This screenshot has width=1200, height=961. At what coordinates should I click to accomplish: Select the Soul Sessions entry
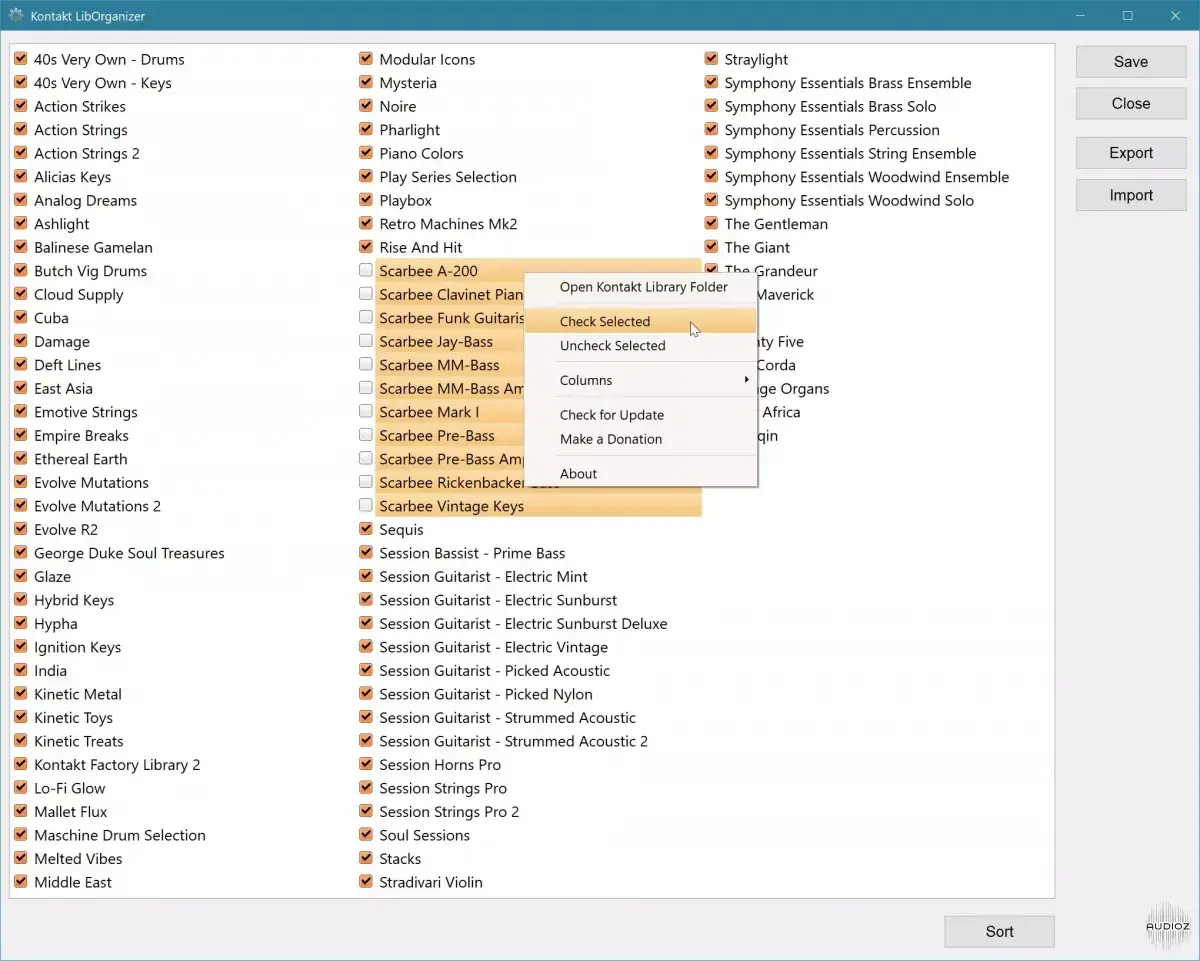coord(424,835)
